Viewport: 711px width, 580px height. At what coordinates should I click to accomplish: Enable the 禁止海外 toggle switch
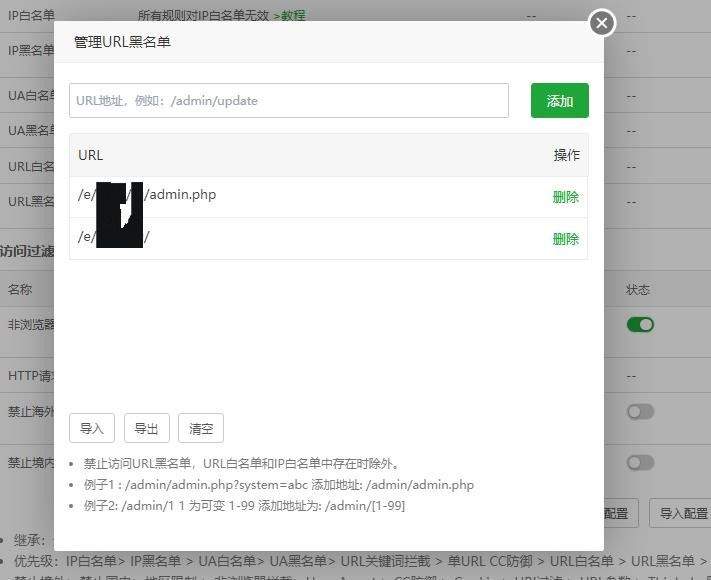(640, 412)
